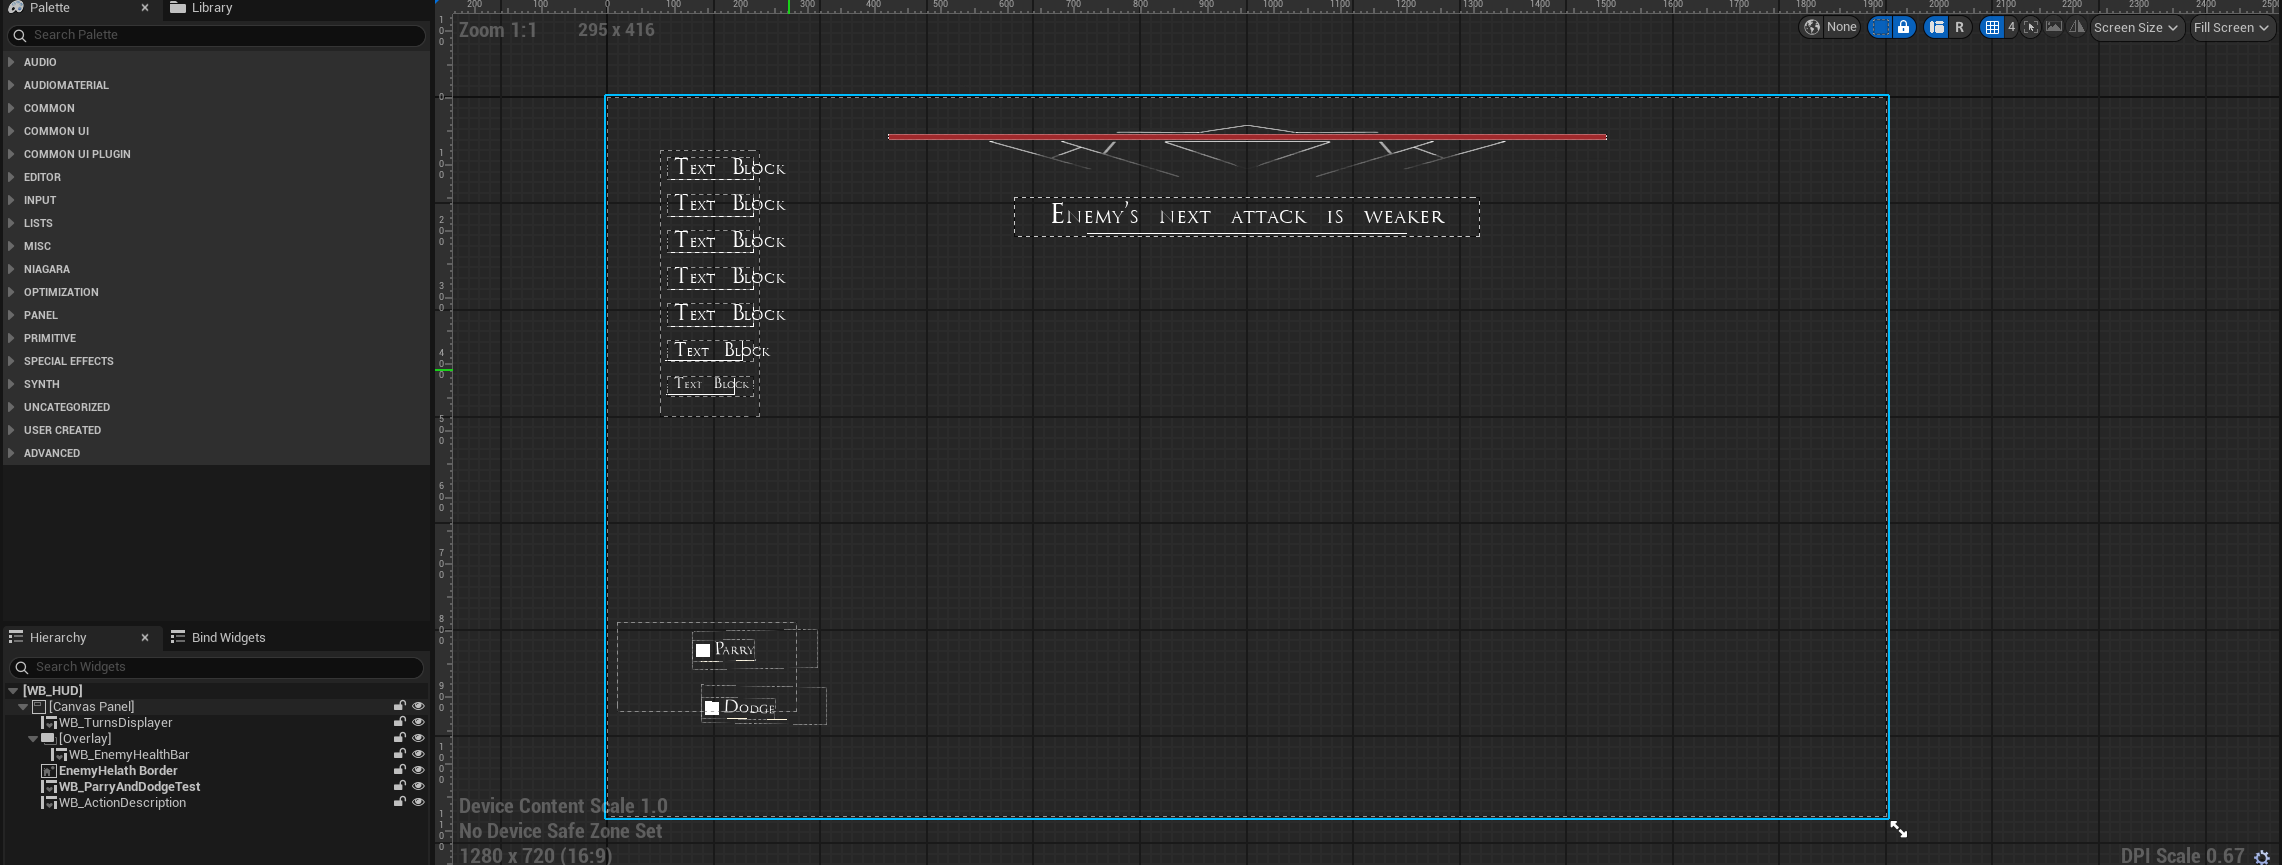Click the Search Palette input field

coord(220,35)
